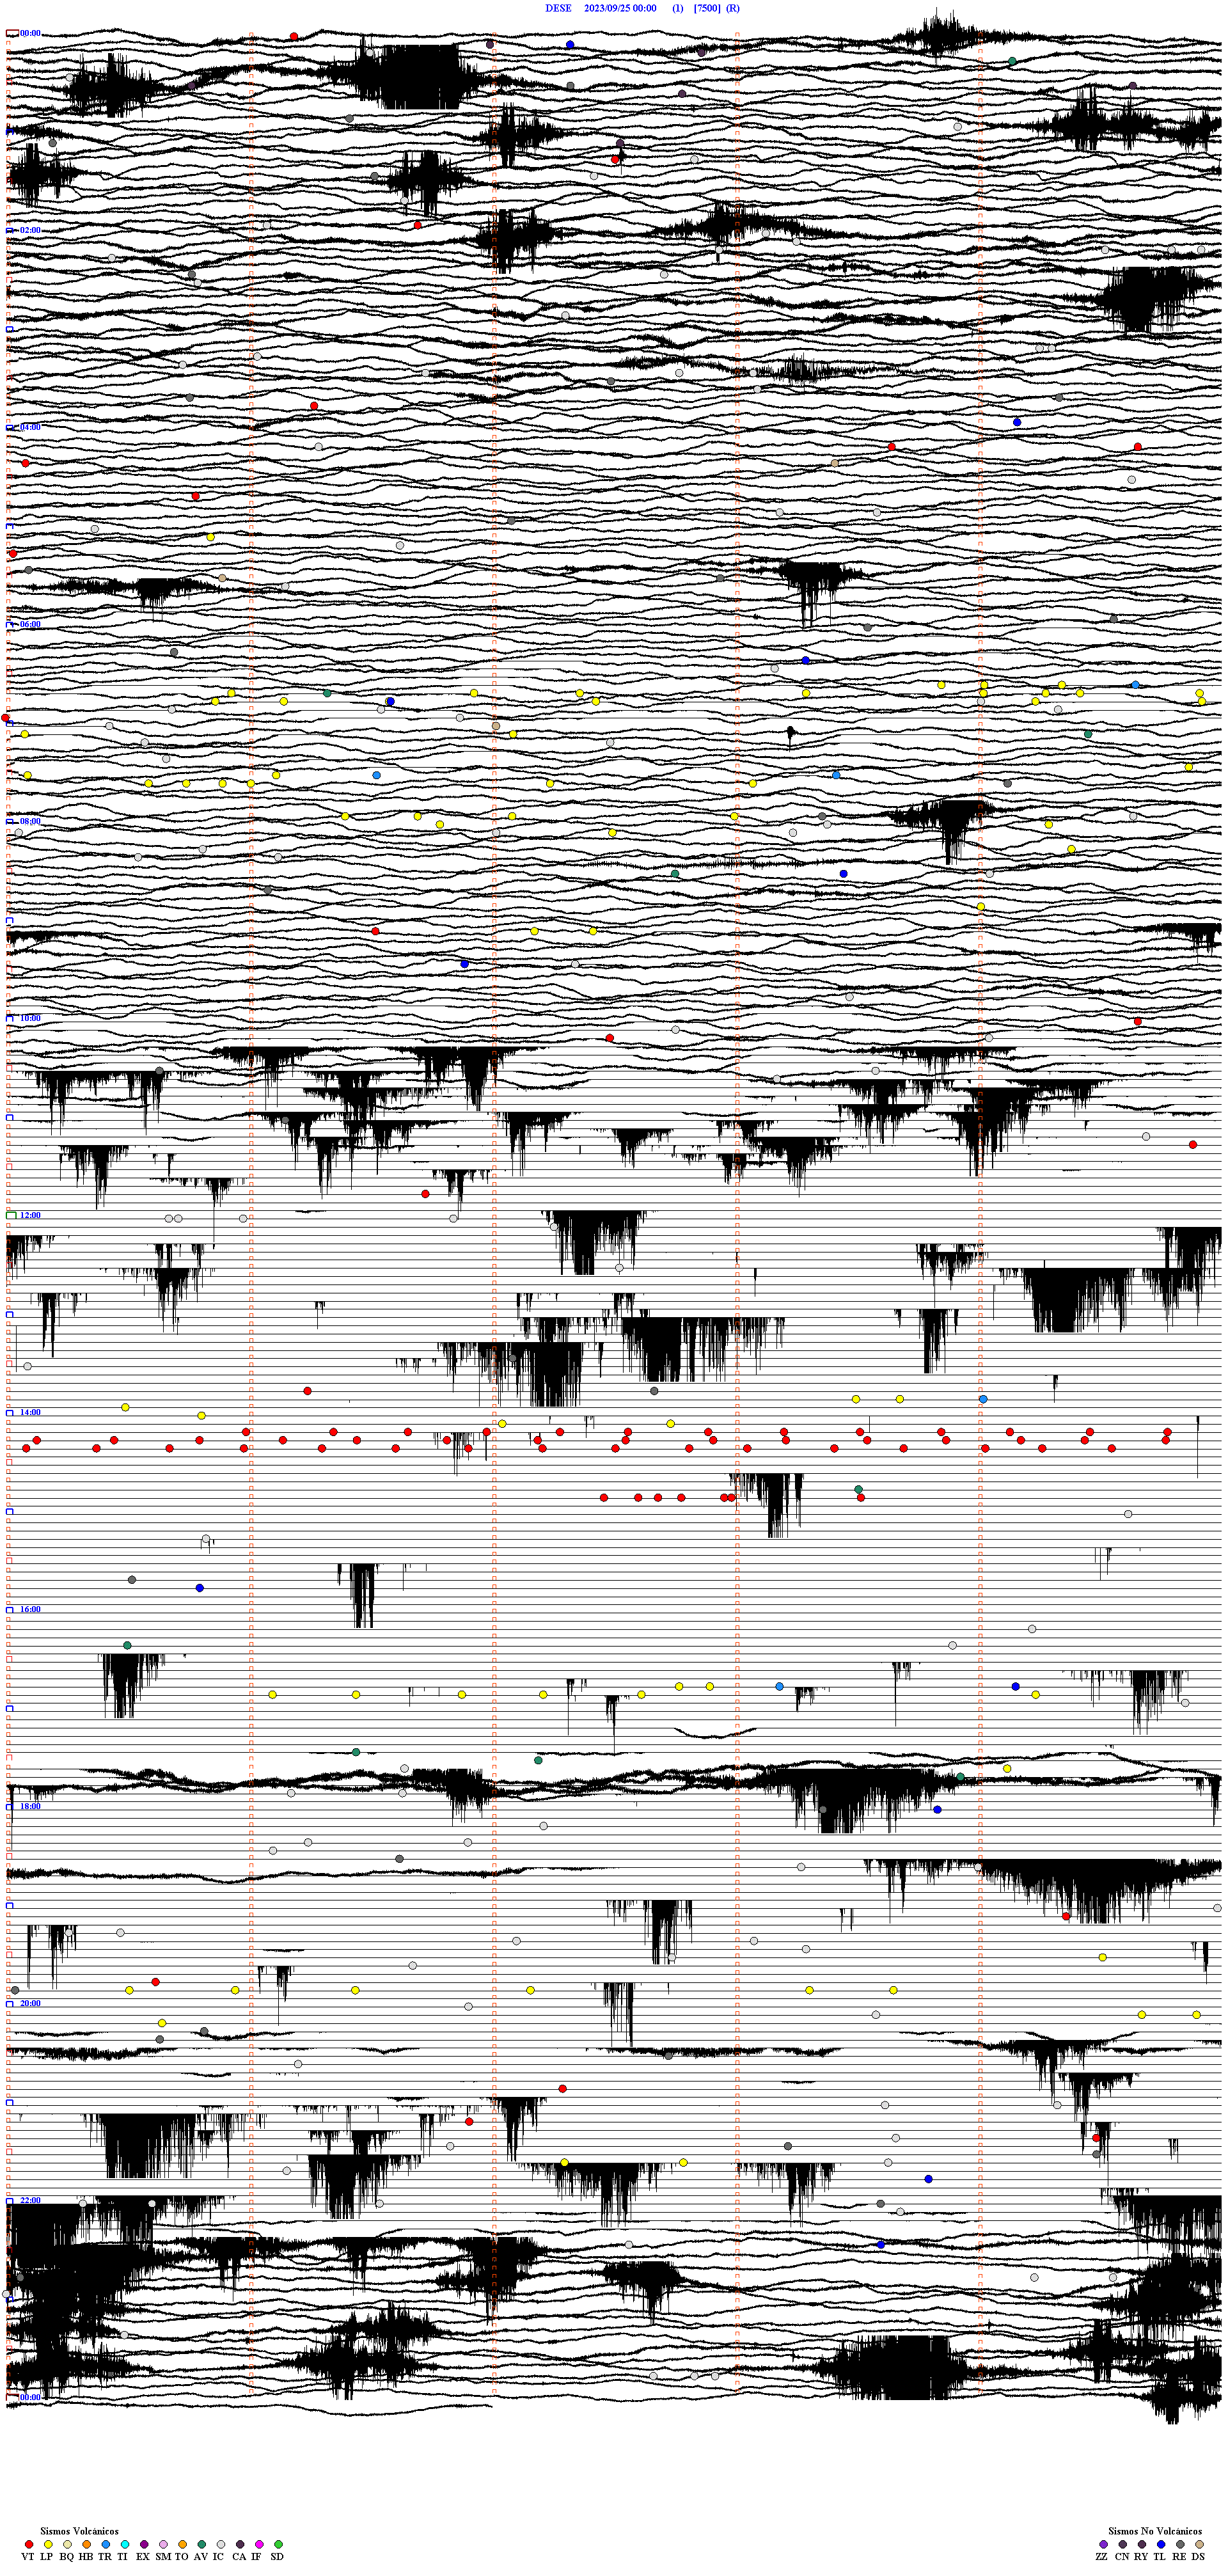The image size is (1228, 2576).
Task: Click the VT legend label
Action: 28,2557
